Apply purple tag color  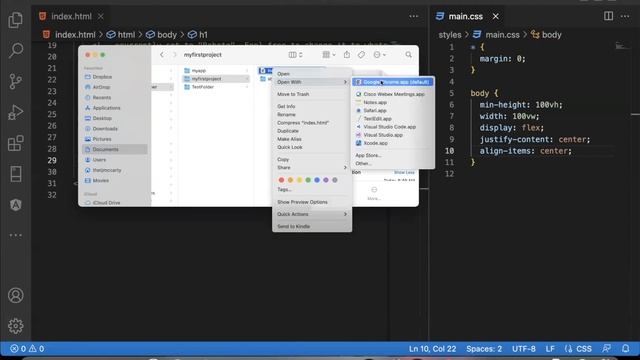coord(326,180)
